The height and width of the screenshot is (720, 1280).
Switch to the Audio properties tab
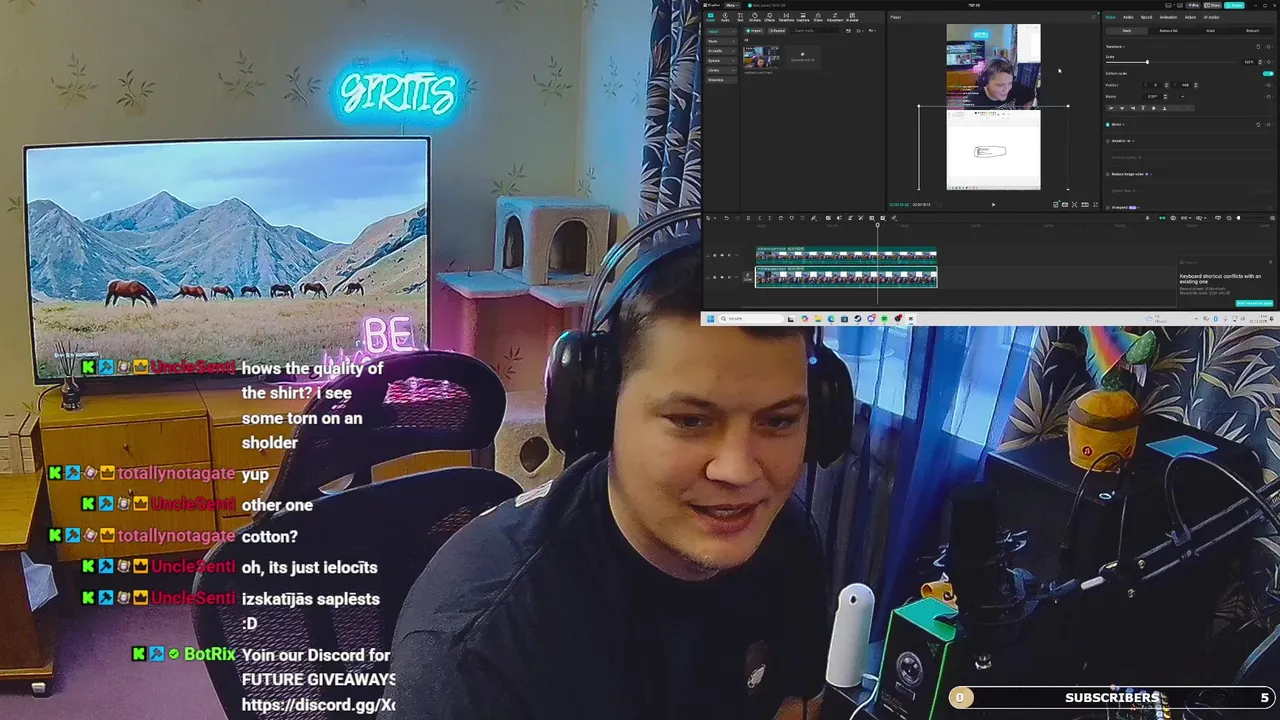[x=1128, y=17]
